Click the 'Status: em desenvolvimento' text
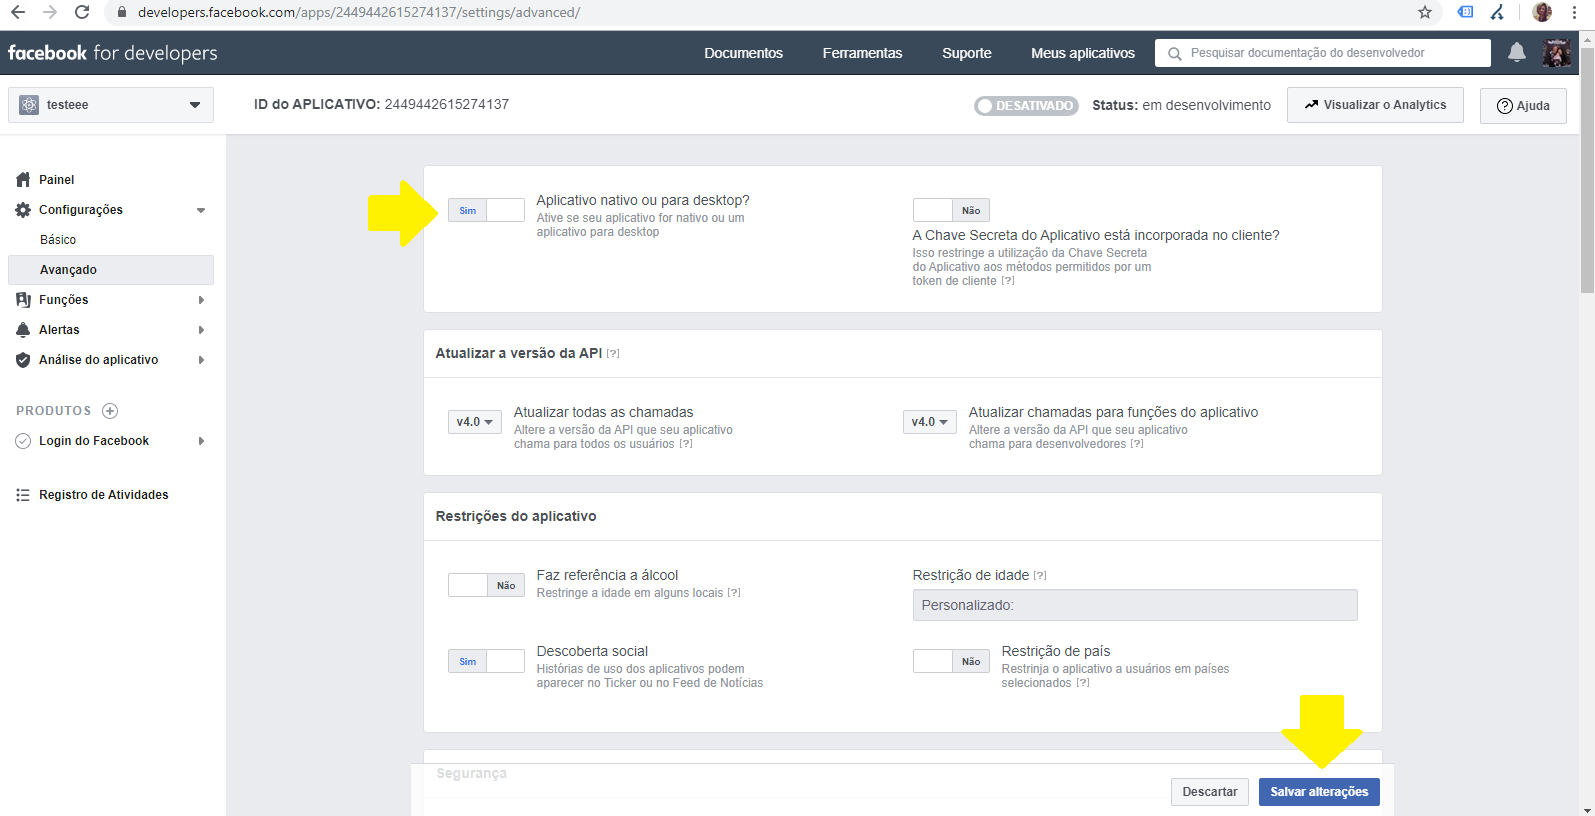The height and width of the screenshot is (816, 1595). point(1181,105)
